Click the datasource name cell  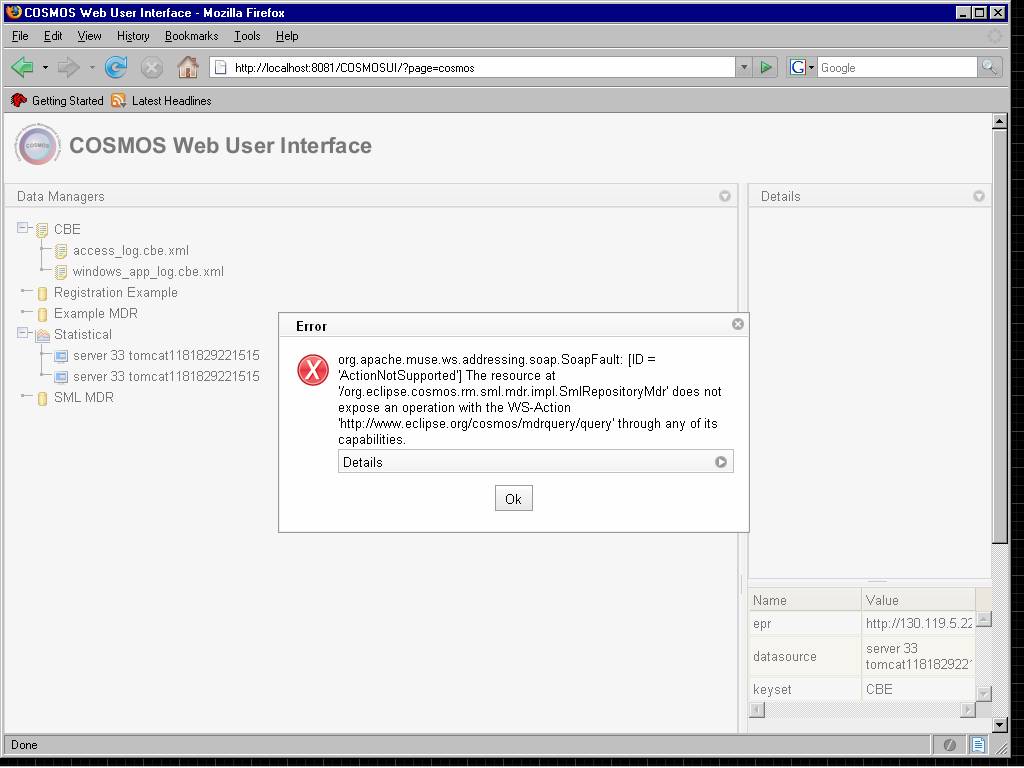[805, 656]
